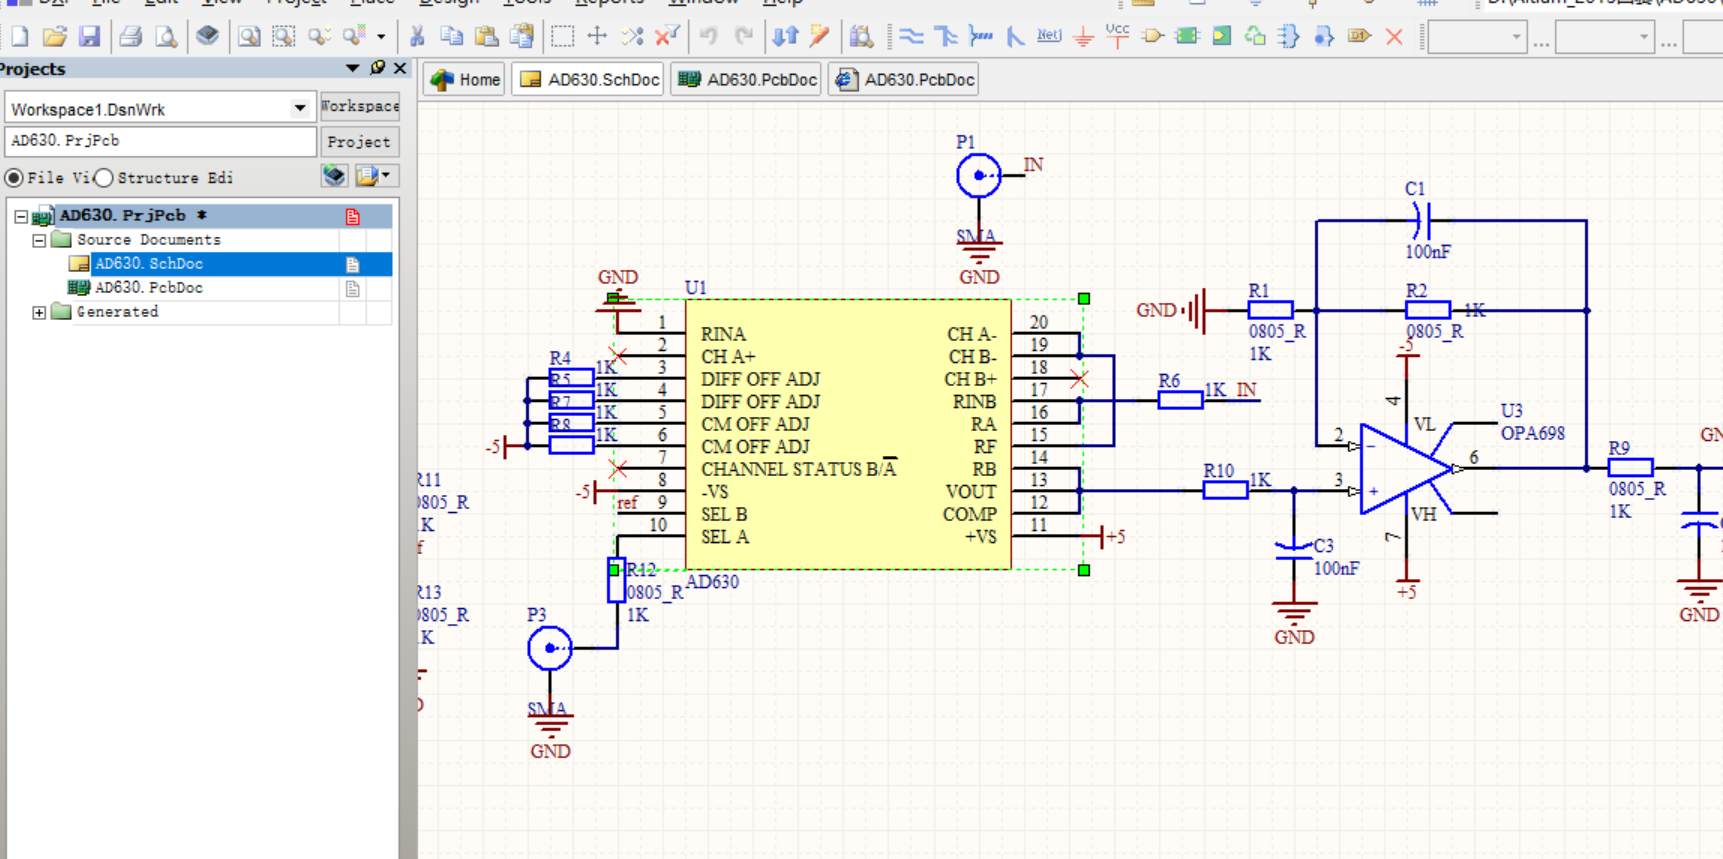Place a No ERC red X marker
The image size is (1723, 859).
point(1394,37)
